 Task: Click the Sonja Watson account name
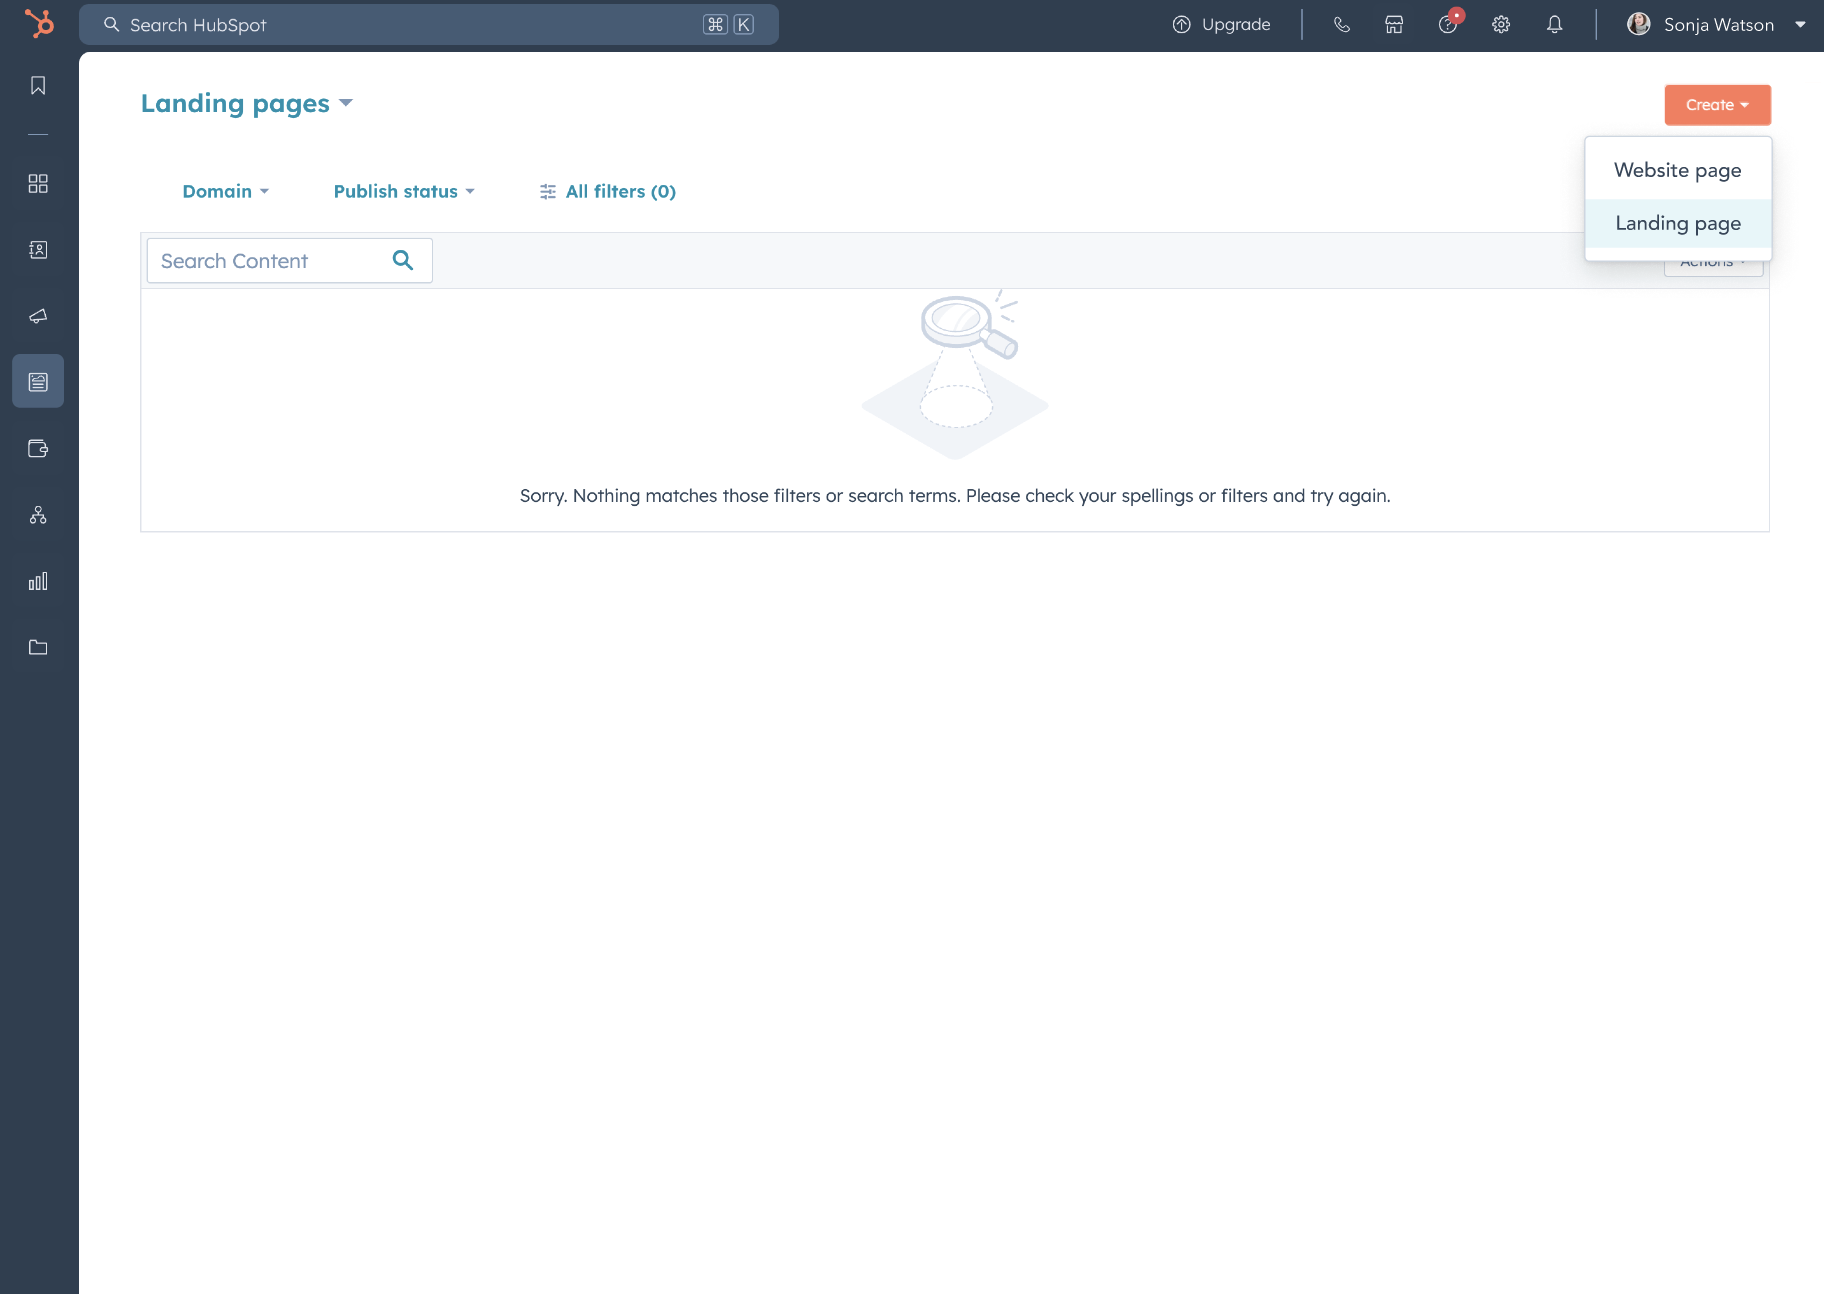(1719, 25)
